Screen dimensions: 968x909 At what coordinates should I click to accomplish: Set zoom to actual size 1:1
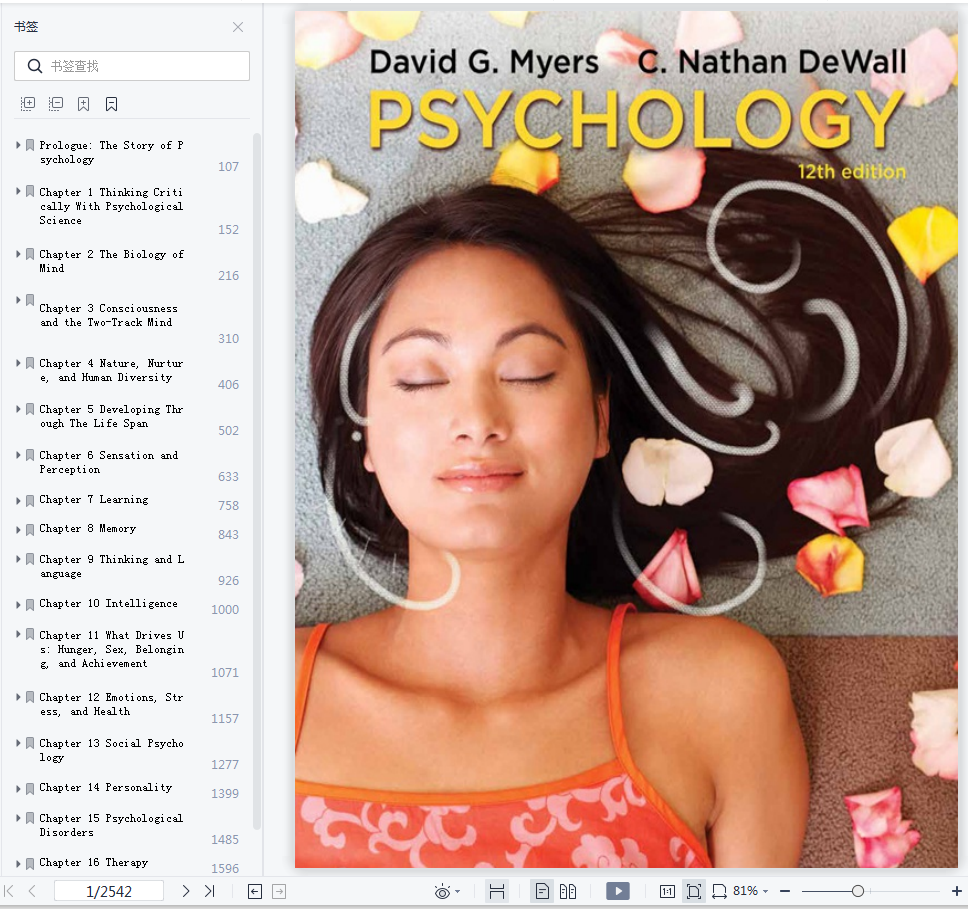tap(667, 891)
